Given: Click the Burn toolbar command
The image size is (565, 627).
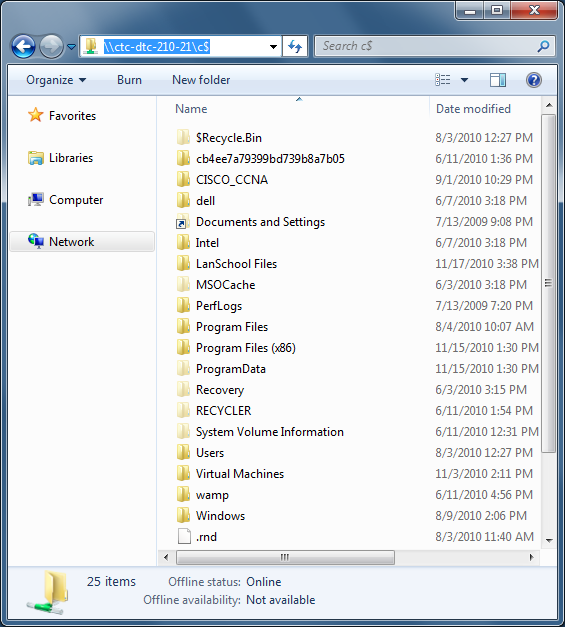Looking at the screenshot, I should pyautogui.click(x=129, y=80).
